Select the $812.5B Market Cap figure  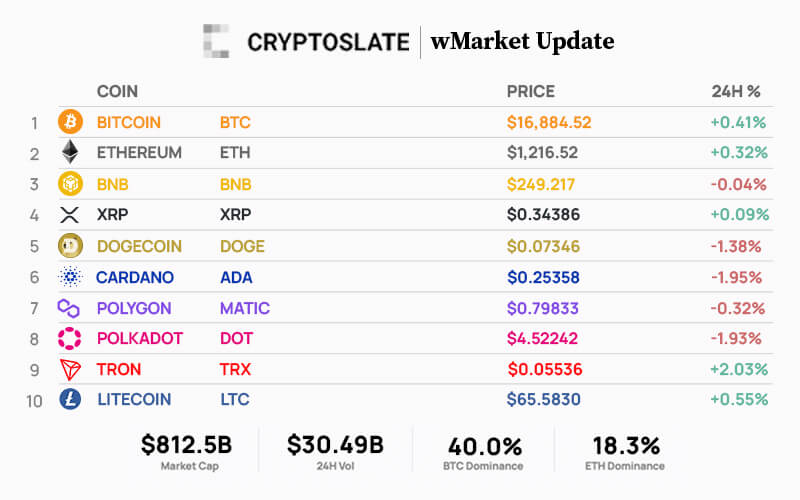187,445
